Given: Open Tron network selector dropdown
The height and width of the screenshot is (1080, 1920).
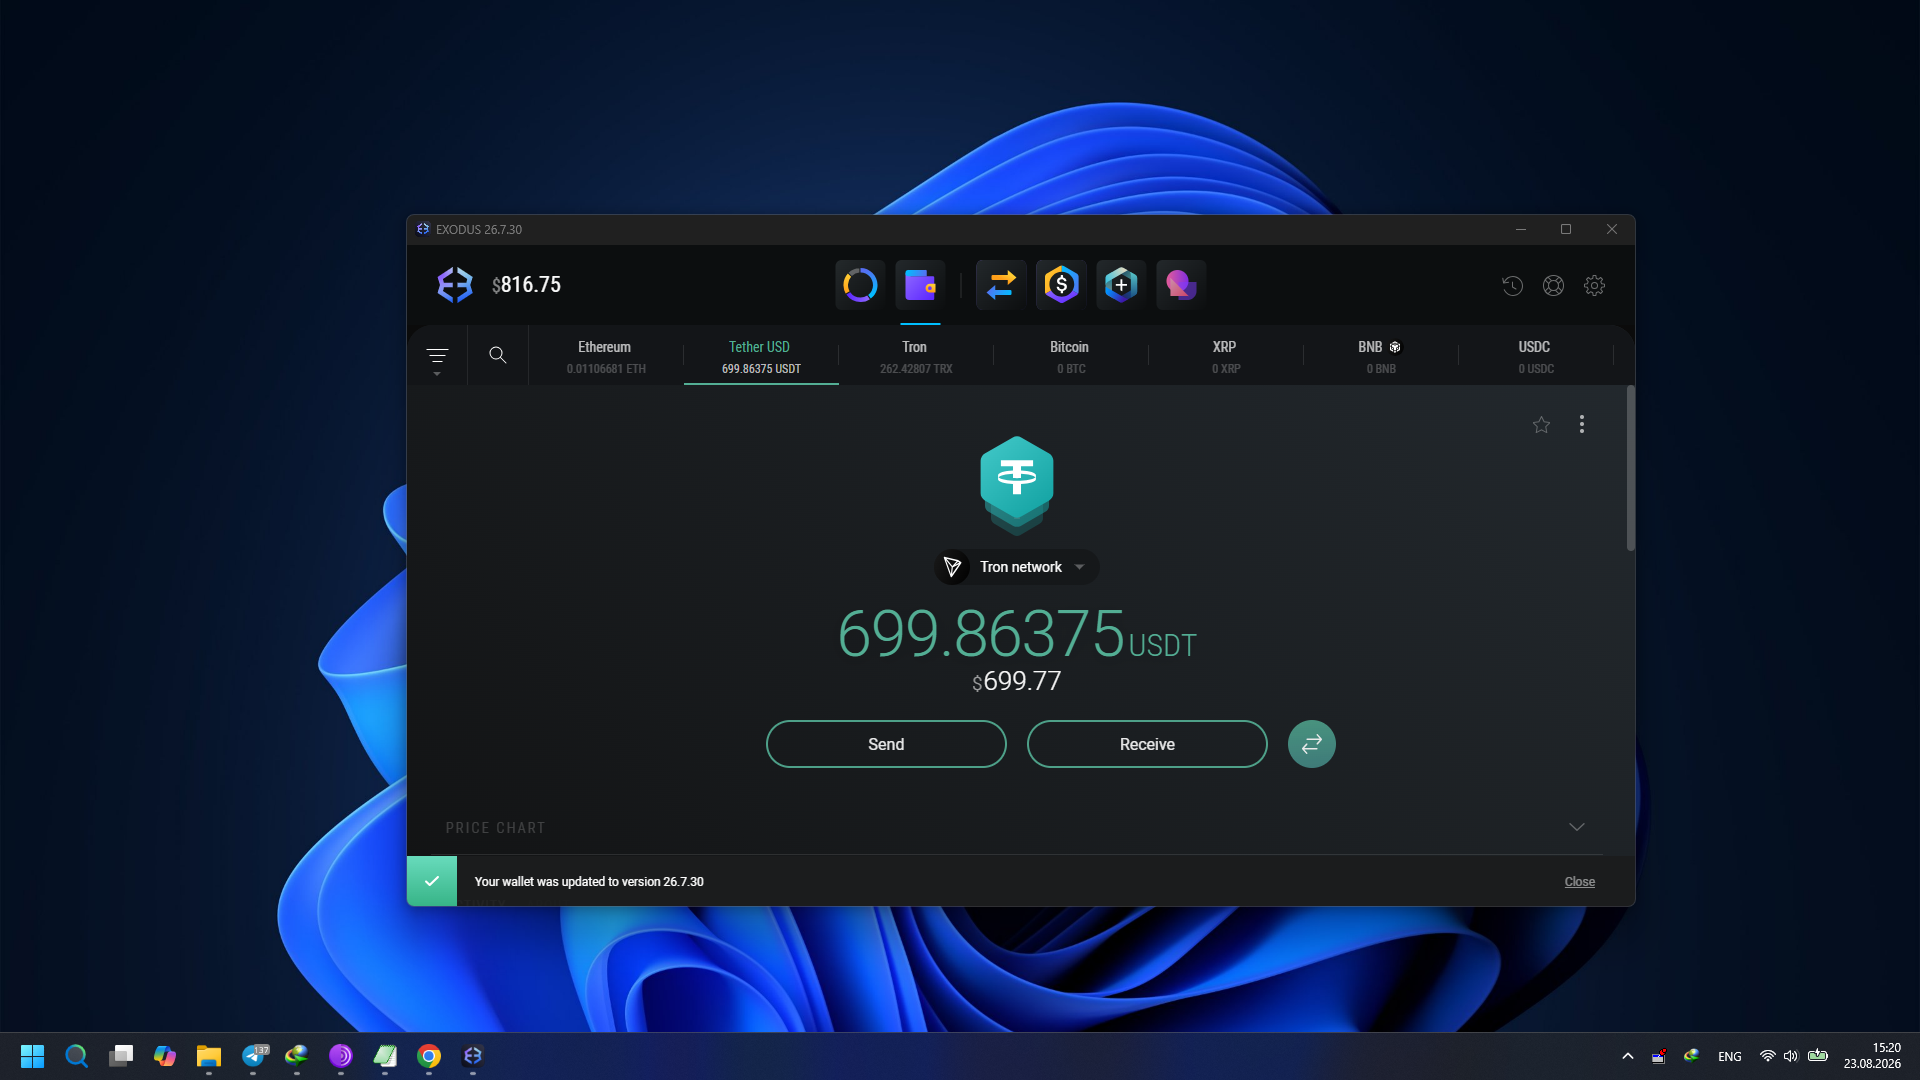Looking at the screenshot, I should [1016, 567].
